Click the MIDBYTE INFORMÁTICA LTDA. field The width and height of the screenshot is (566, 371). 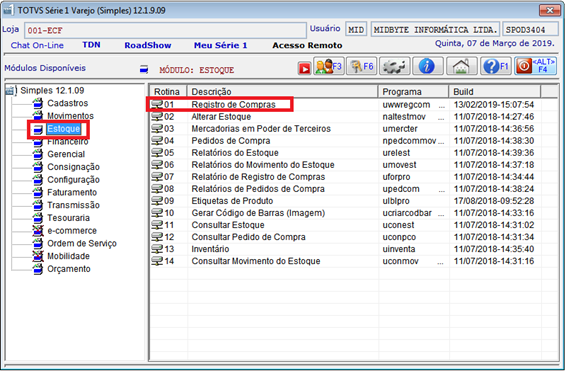coord(435,30)
